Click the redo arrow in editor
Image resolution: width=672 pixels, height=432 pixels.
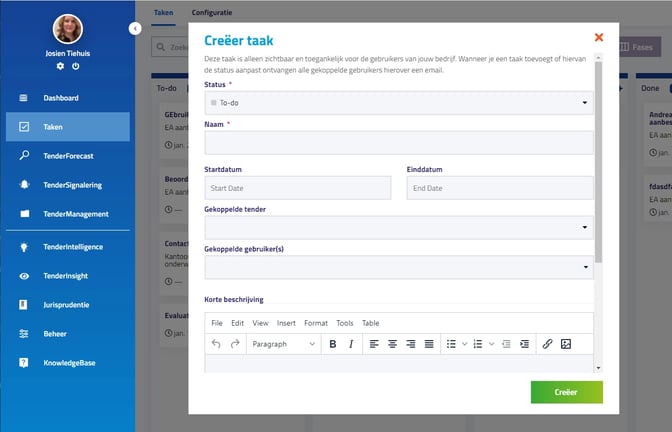(235, 344)
